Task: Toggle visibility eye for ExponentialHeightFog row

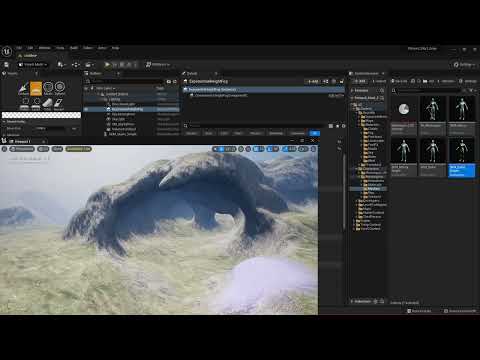Action: click(x=86, y=109)
